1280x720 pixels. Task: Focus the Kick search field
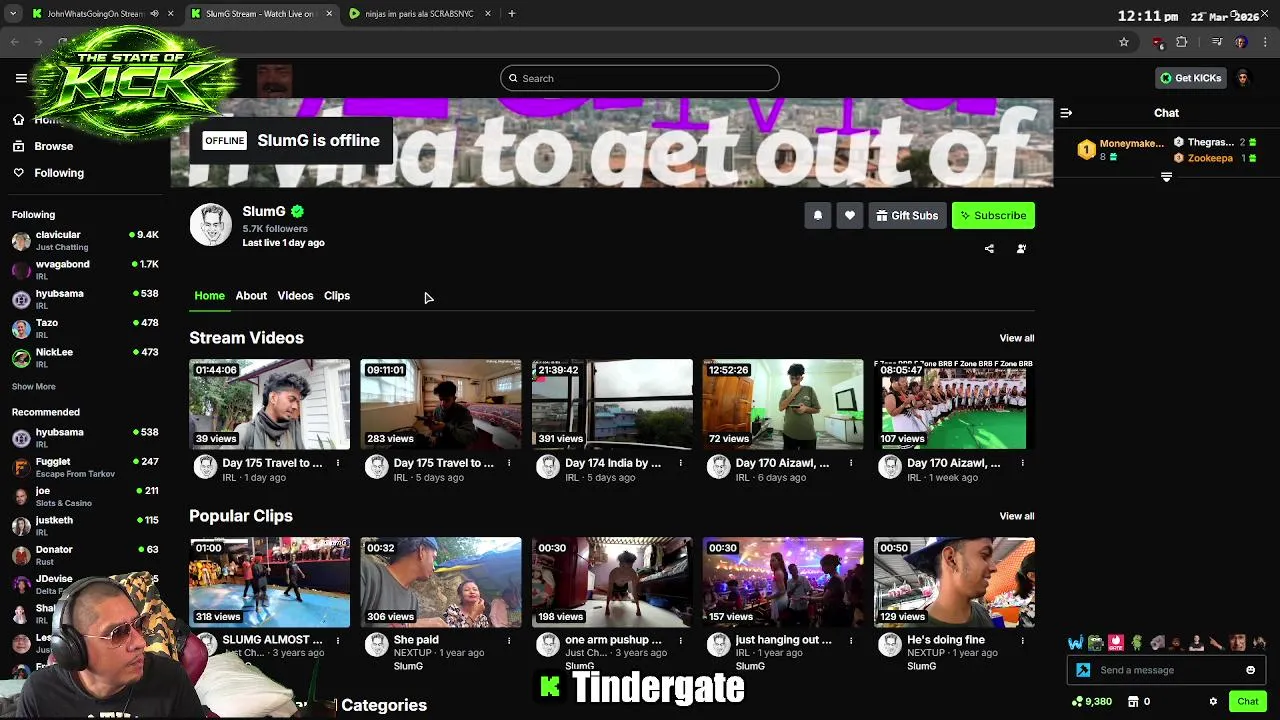pyautogui.click(x=639, y=78)
